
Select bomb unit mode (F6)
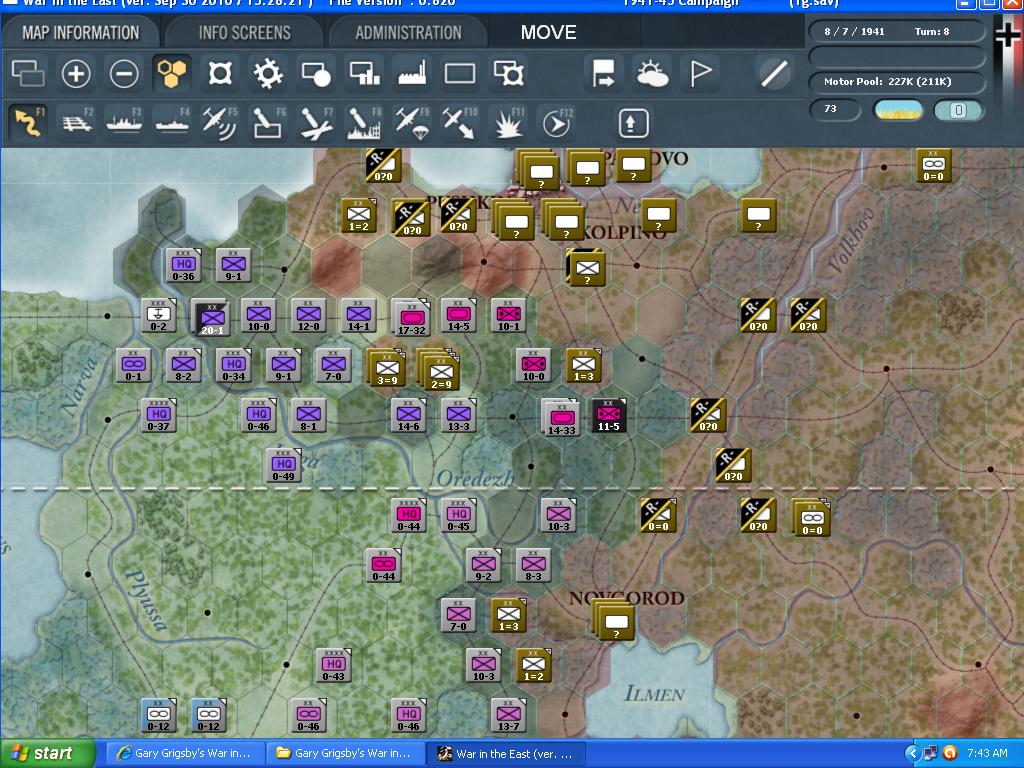[268, 122]
